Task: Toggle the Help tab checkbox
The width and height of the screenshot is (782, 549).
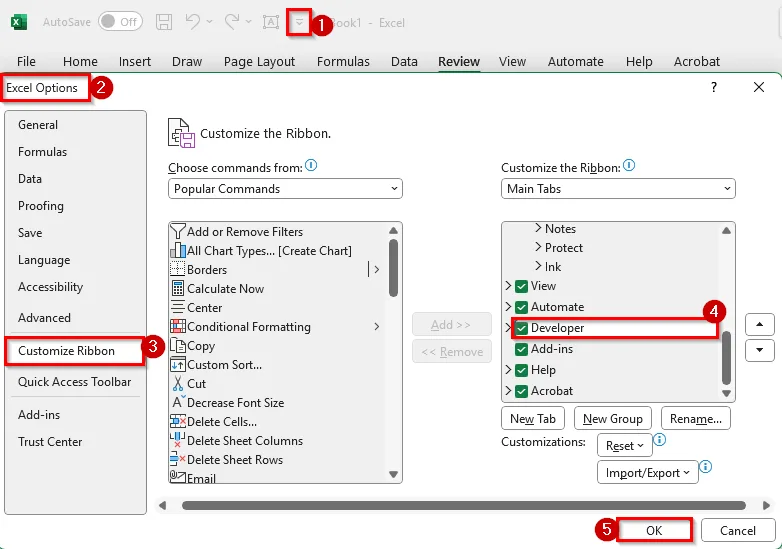Action: tap(521, 370)
